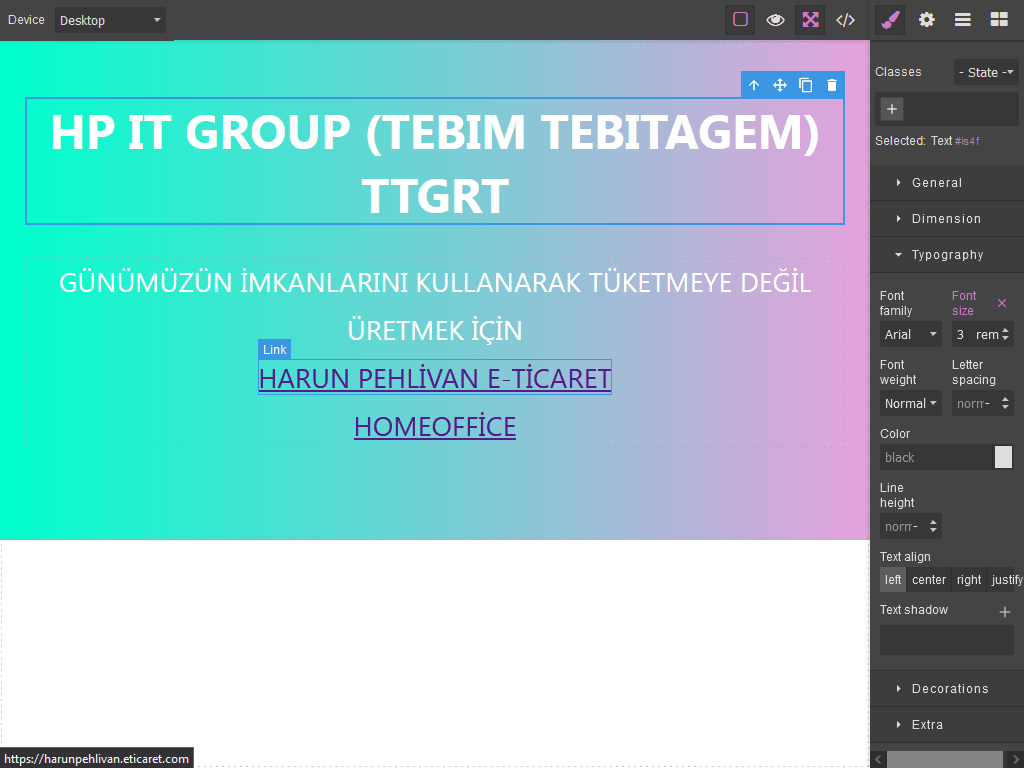Step the letter spacing arrows
The height and width of the screenshot is (768, 1024).
pos(1006,404)
